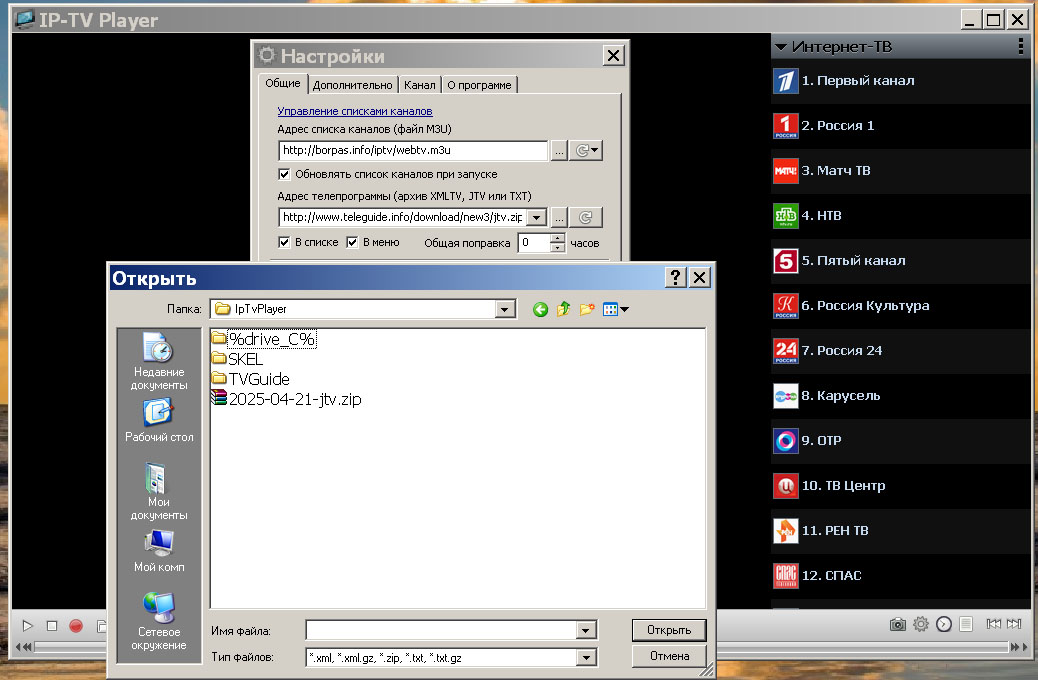Click the record button in player controls
The image size is (1038, 680).
76,626
